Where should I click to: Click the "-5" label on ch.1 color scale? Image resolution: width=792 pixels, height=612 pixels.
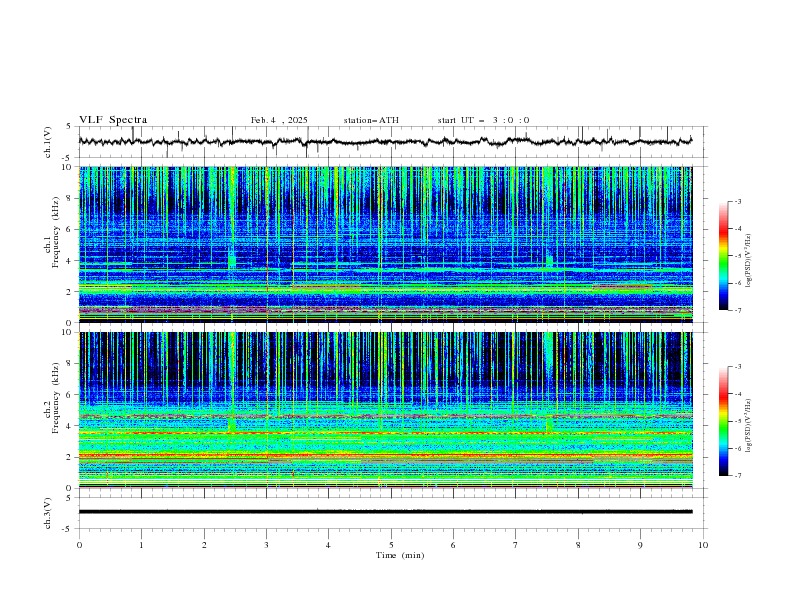coord(738,256)
